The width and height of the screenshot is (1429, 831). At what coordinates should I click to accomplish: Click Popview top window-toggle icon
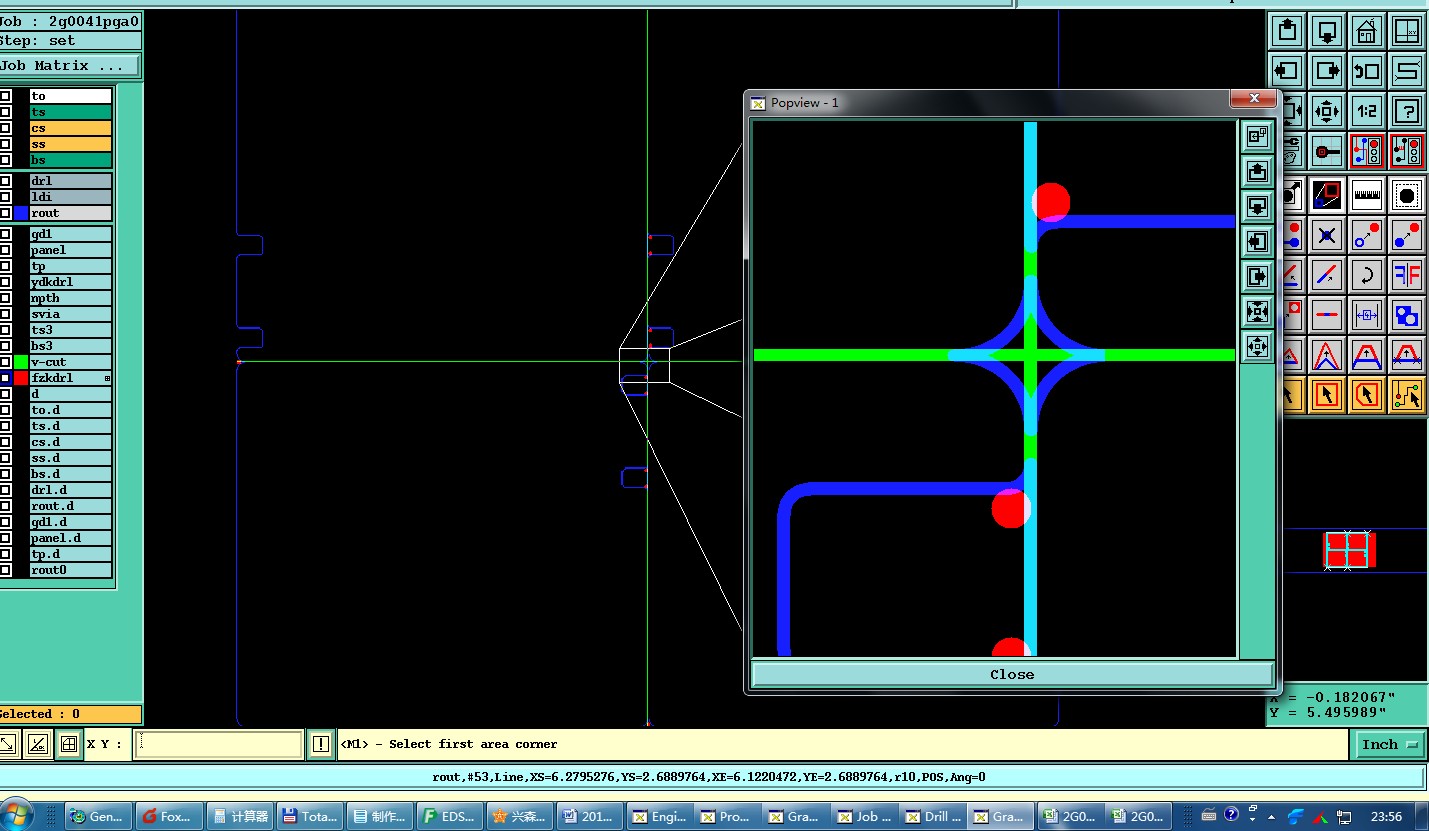[x=1257, y=136]
